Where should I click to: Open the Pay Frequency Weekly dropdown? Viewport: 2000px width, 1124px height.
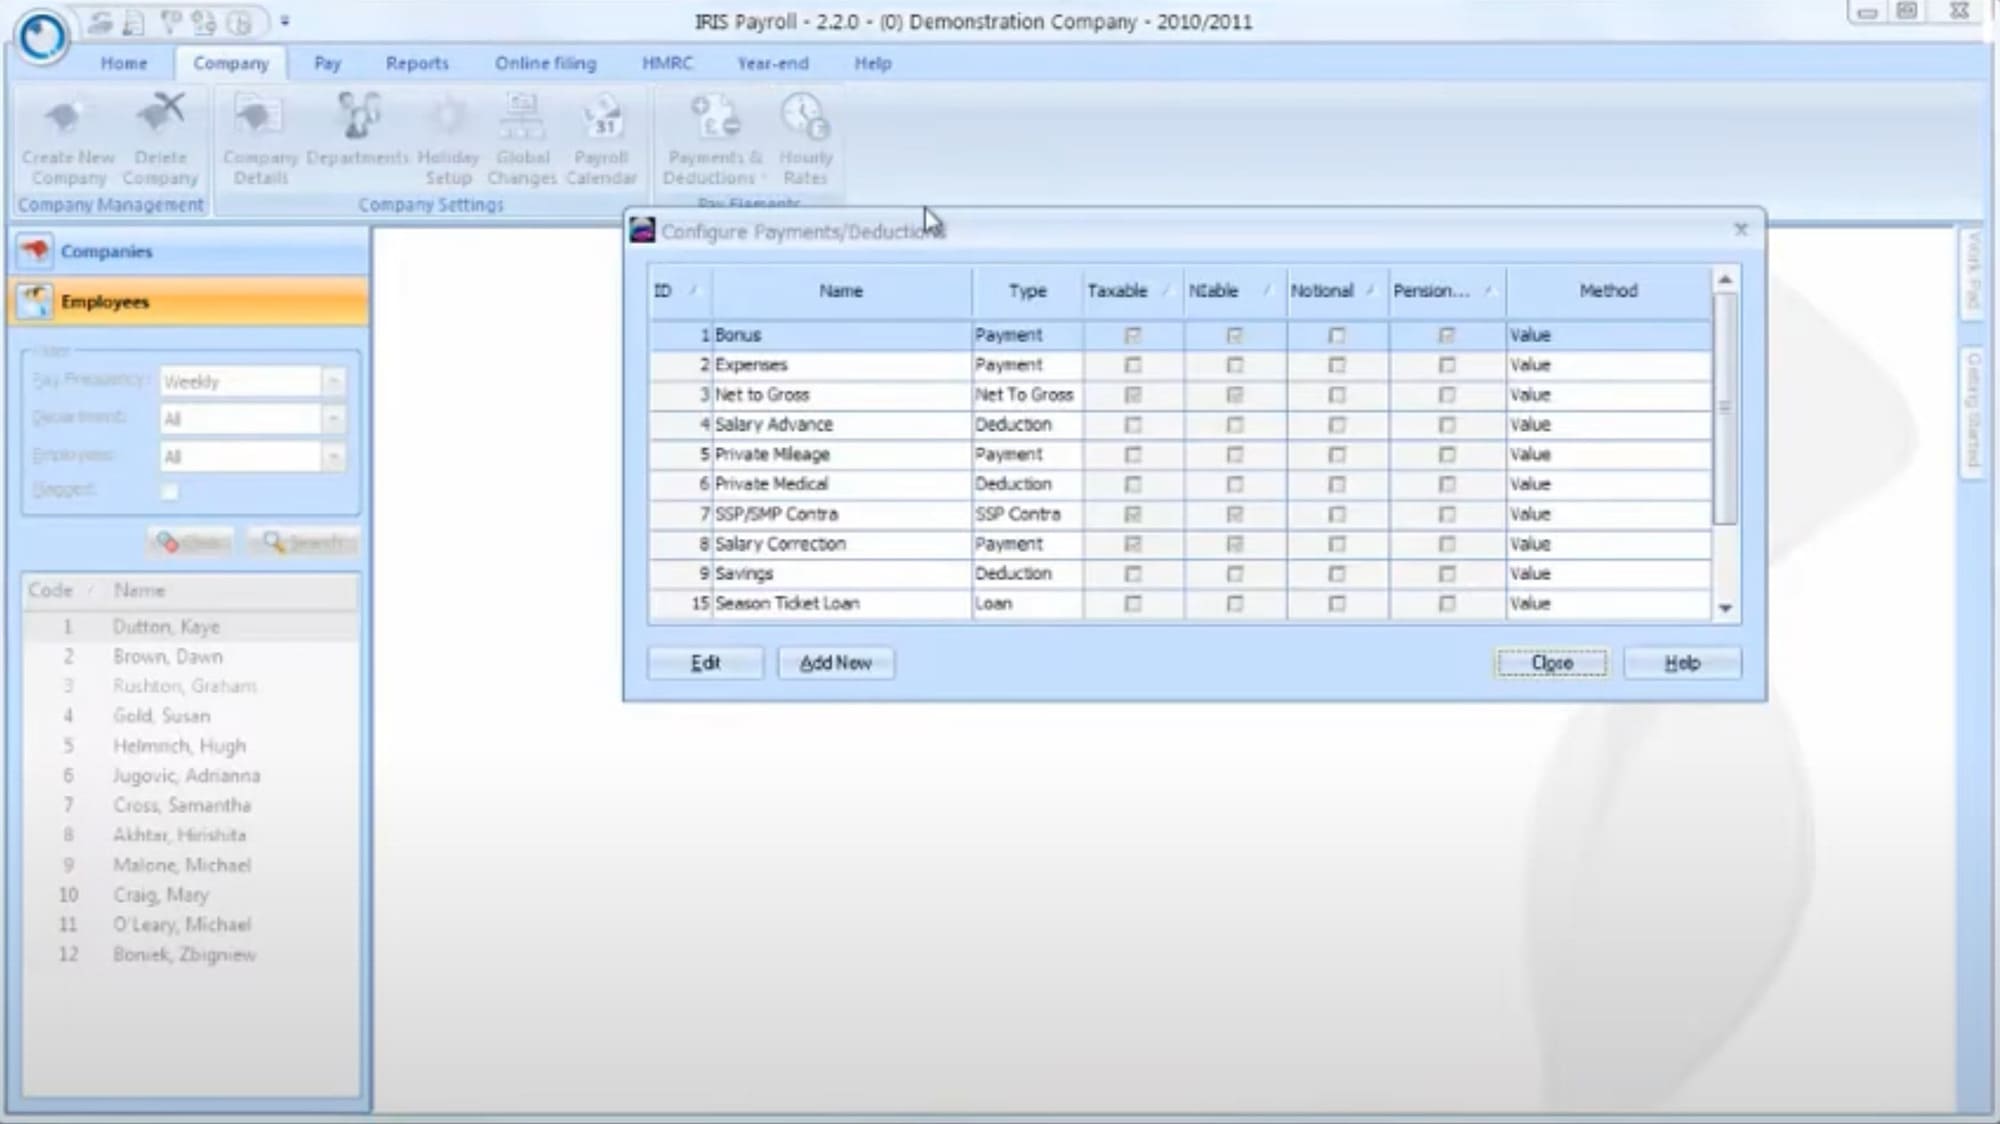click(x=334, y=381)
